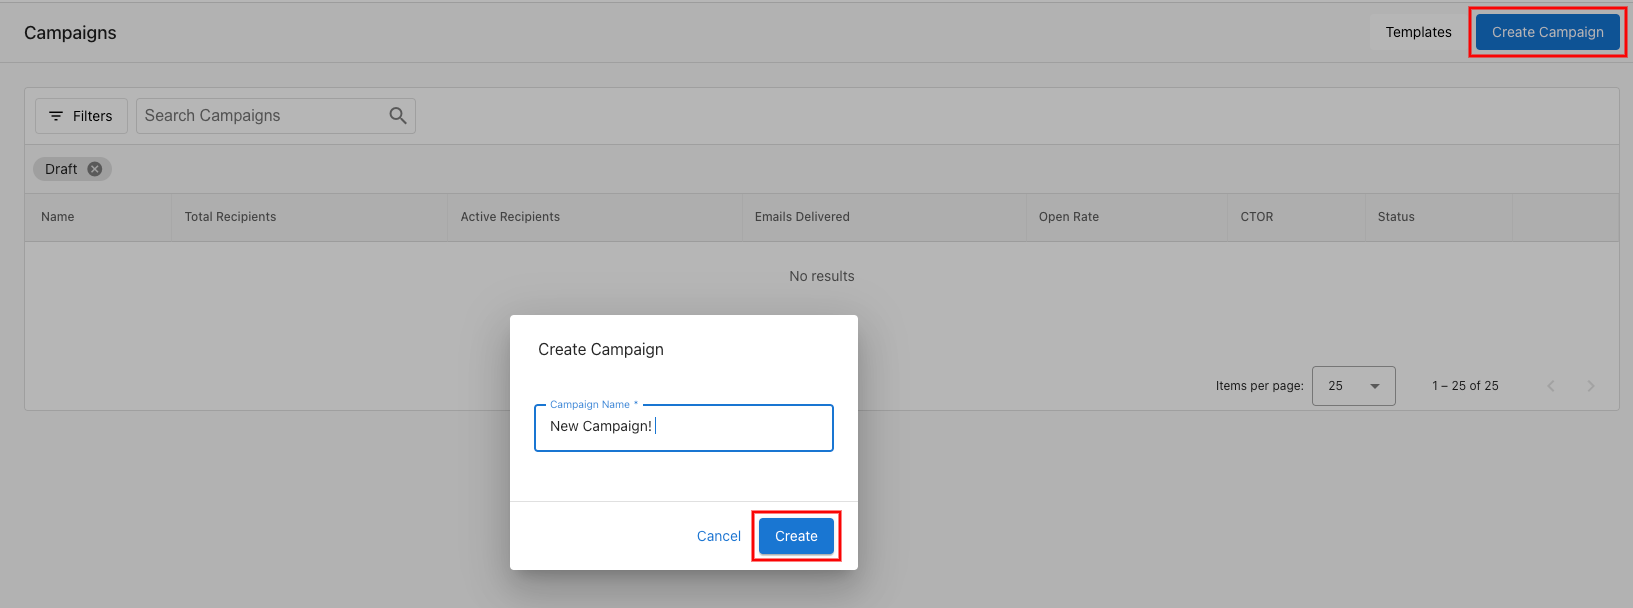The width and height of the screenshot is (1633, 608).
Task: Sort by Total Recipients column
Action: click(230, 217)
